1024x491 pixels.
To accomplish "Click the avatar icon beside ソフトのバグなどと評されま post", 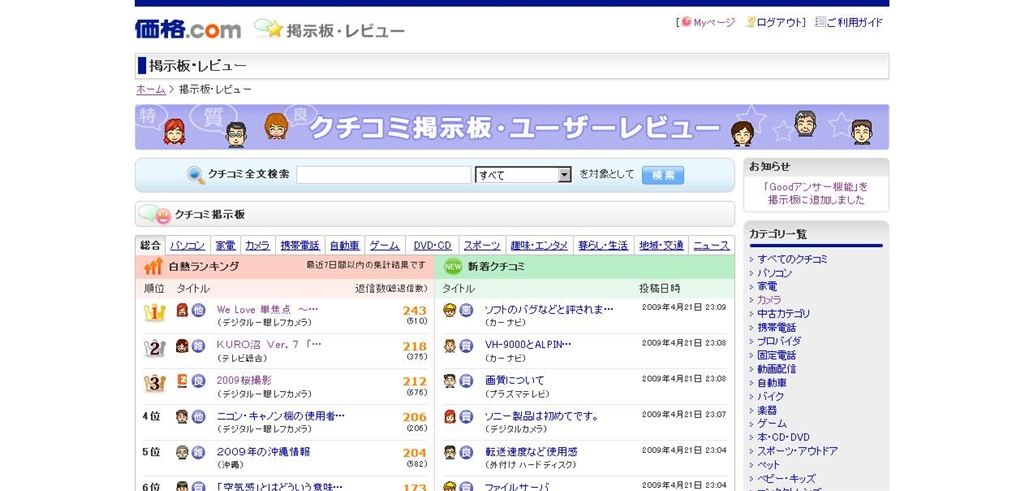I will coord(450,310).
